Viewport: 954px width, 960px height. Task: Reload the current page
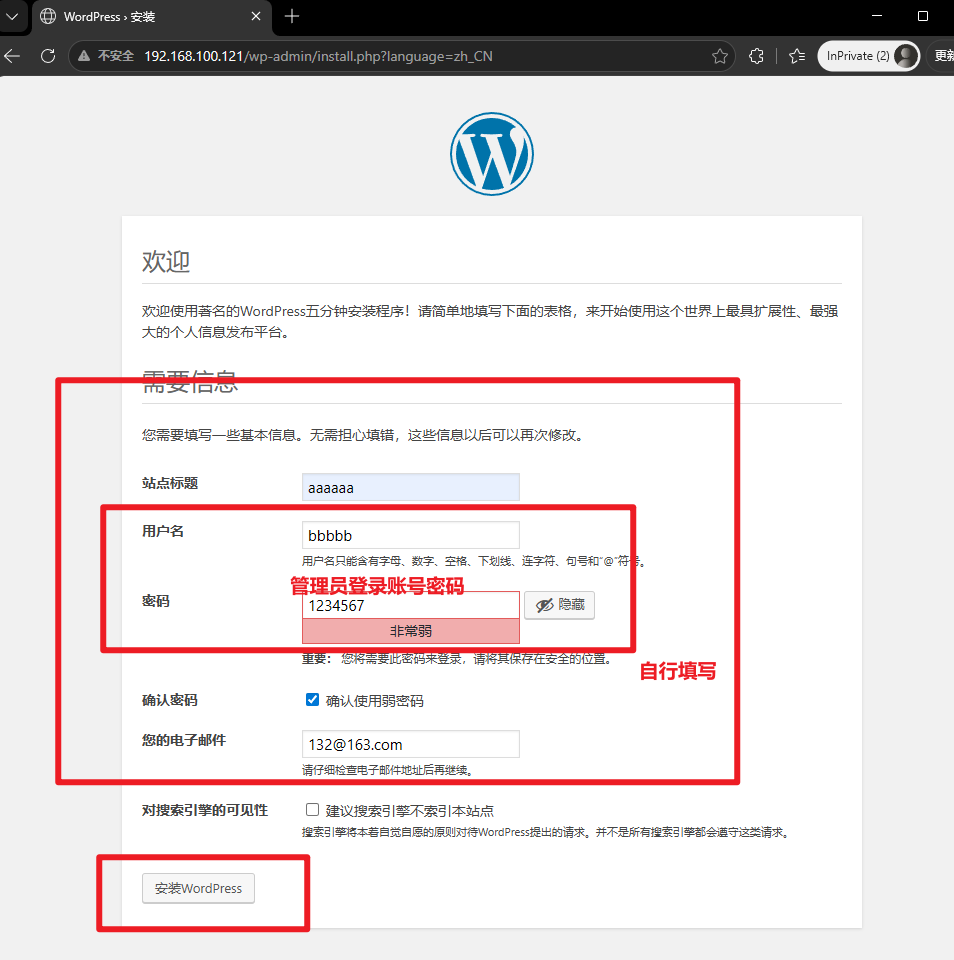48,56
